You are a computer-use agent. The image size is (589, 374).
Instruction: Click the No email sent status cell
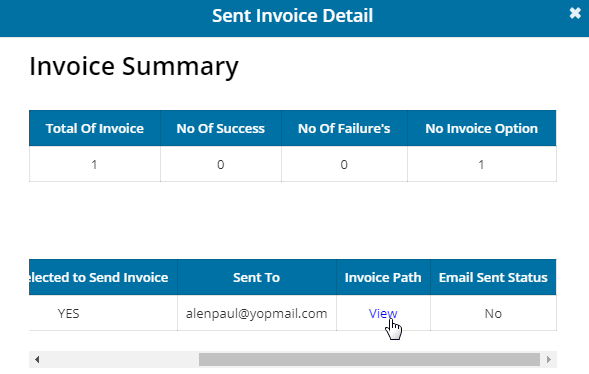click(493, 313)
